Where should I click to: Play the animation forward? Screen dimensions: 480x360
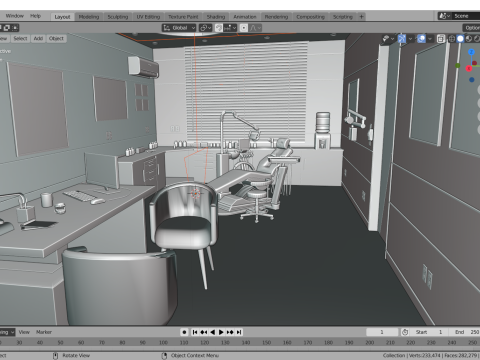[x=221, y=332]
